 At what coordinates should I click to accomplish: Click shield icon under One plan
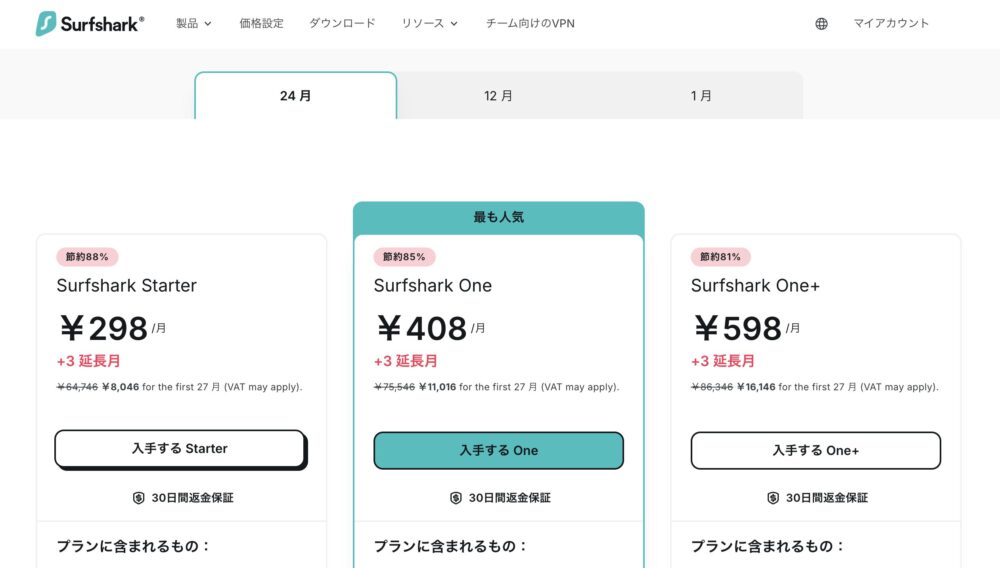tap(456, 498)
